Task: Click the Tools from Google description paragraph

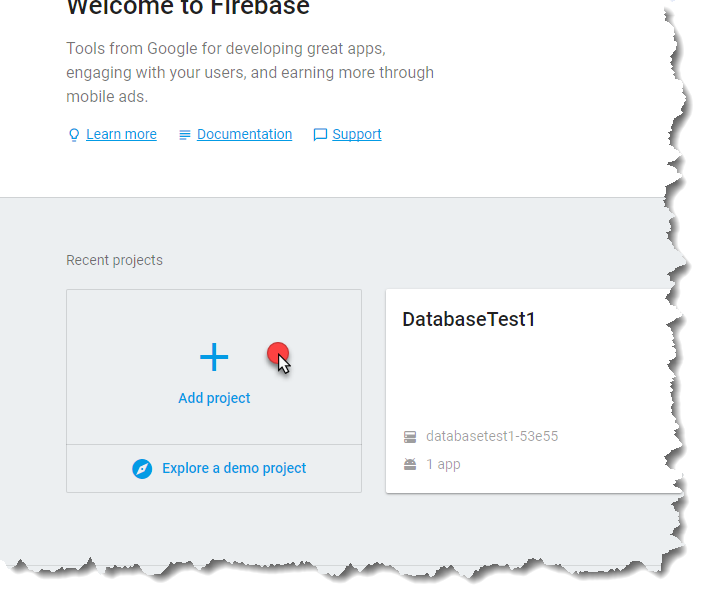Action: (x=250, y=72)
